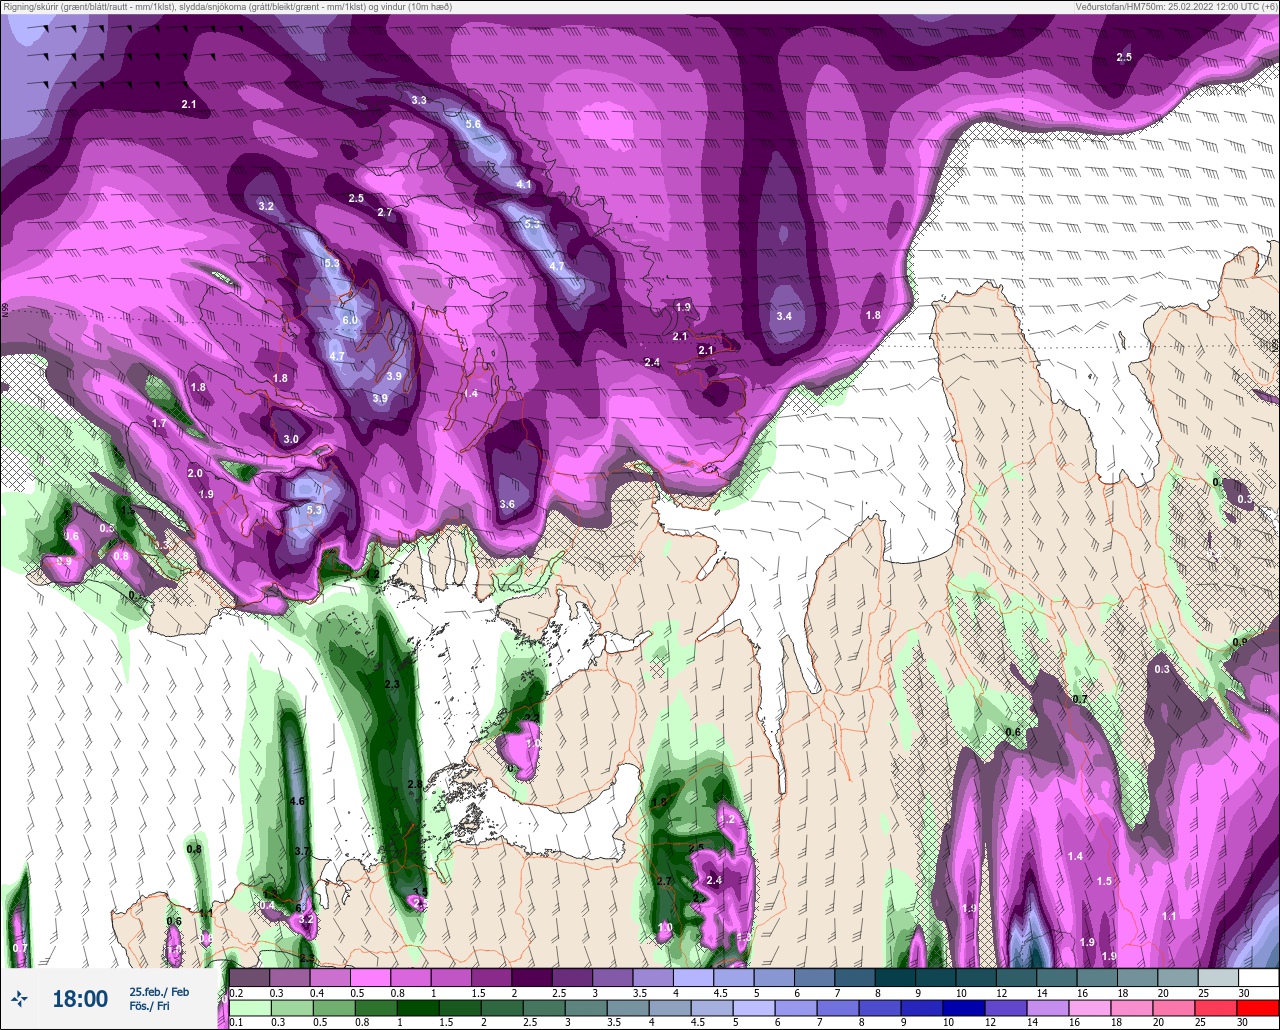The height and width of the screenshot is (1030, 1280).
Task: Click the 4.1 precipitation value on map
Action: click(524, 185)
